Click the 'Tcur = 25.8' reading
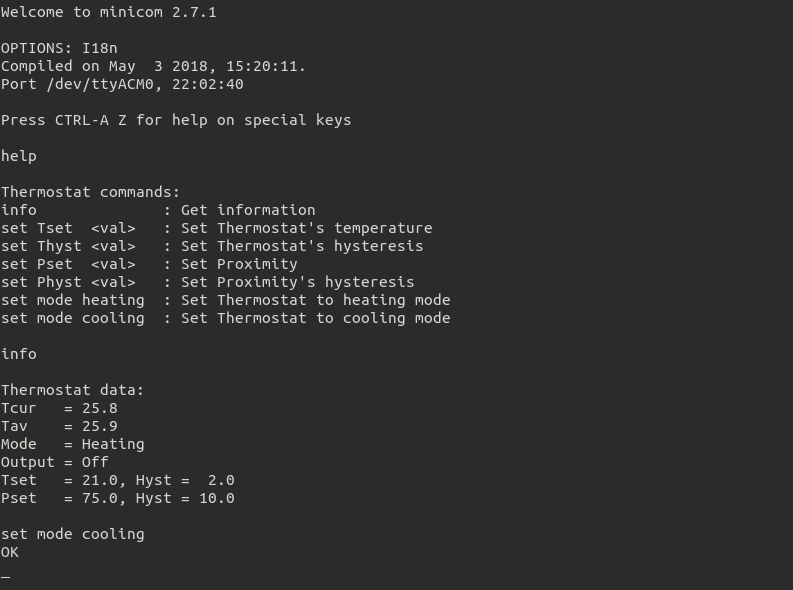The width and height of the screenshot is (793, 590). pos(59,409)
